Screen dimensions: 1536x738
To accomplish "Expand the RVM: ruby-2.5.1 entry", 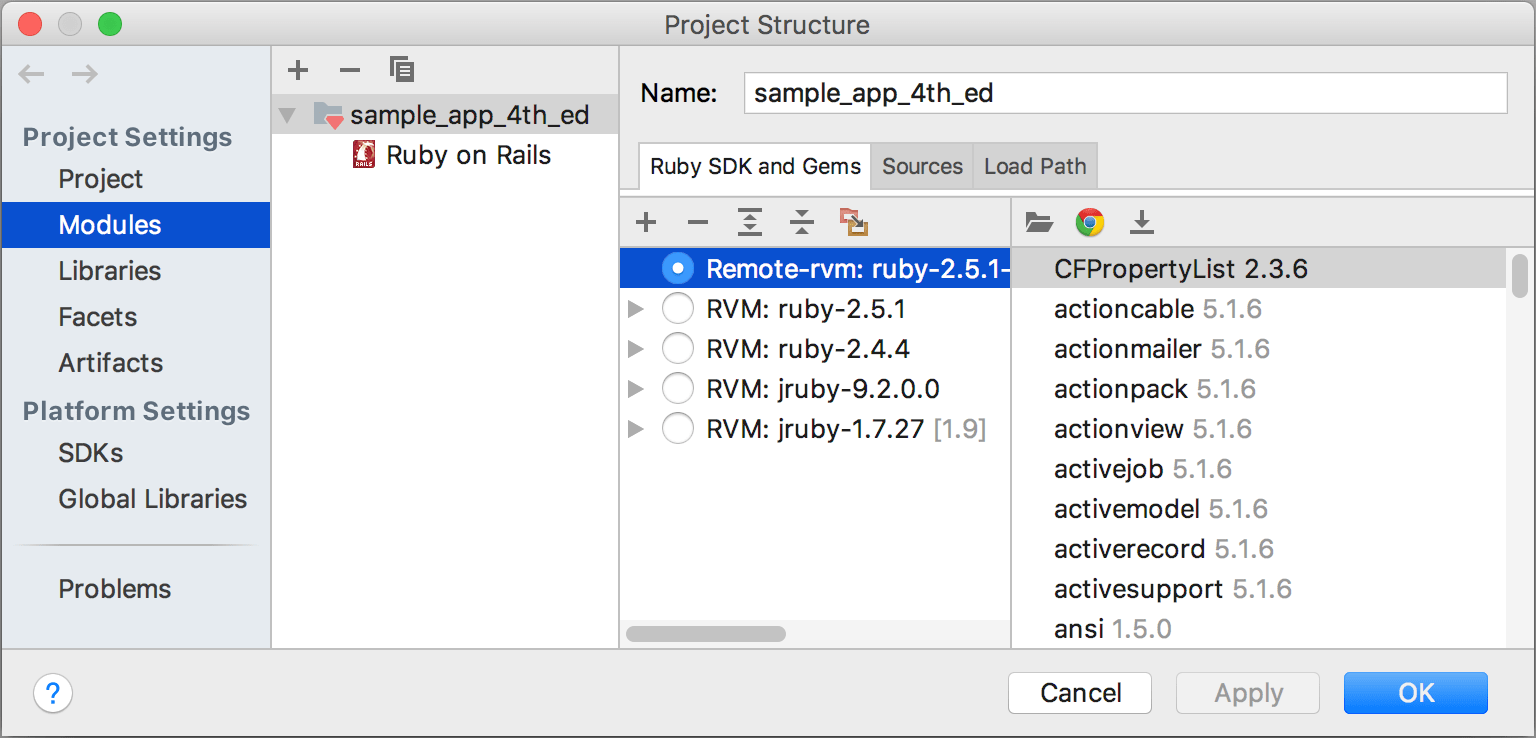I will [x=637, y=309].
